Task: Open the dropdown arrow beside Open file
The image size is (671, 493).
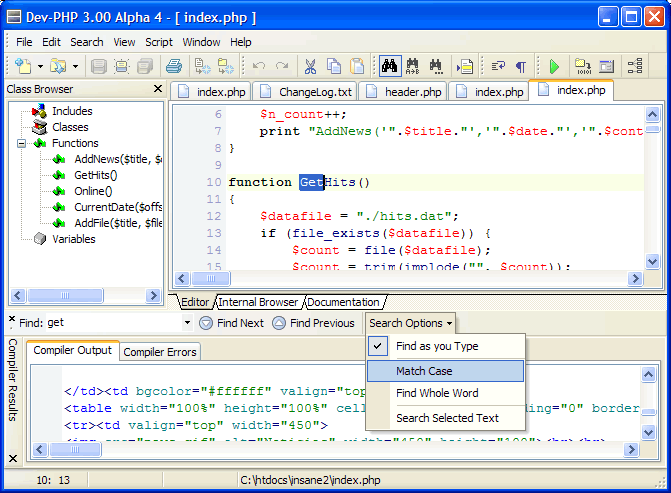Action: 75,66
